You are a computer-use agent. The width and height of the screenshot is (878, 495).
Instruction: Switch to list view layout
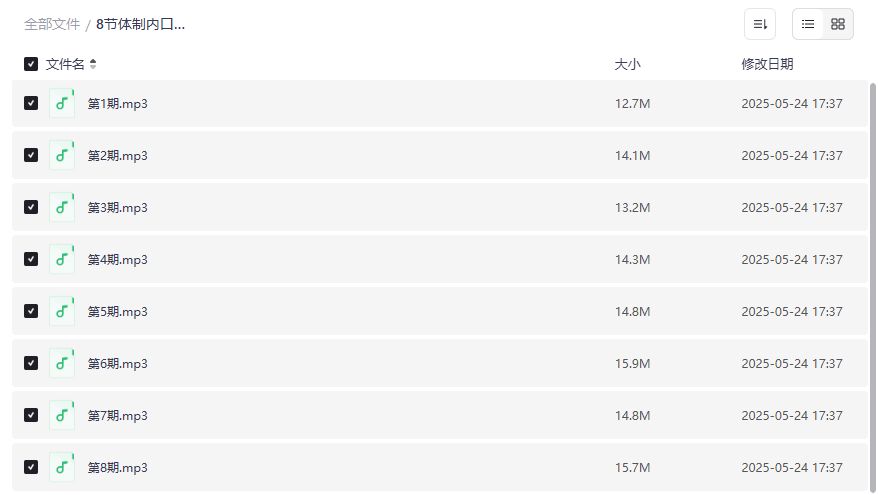click(808, 24)
